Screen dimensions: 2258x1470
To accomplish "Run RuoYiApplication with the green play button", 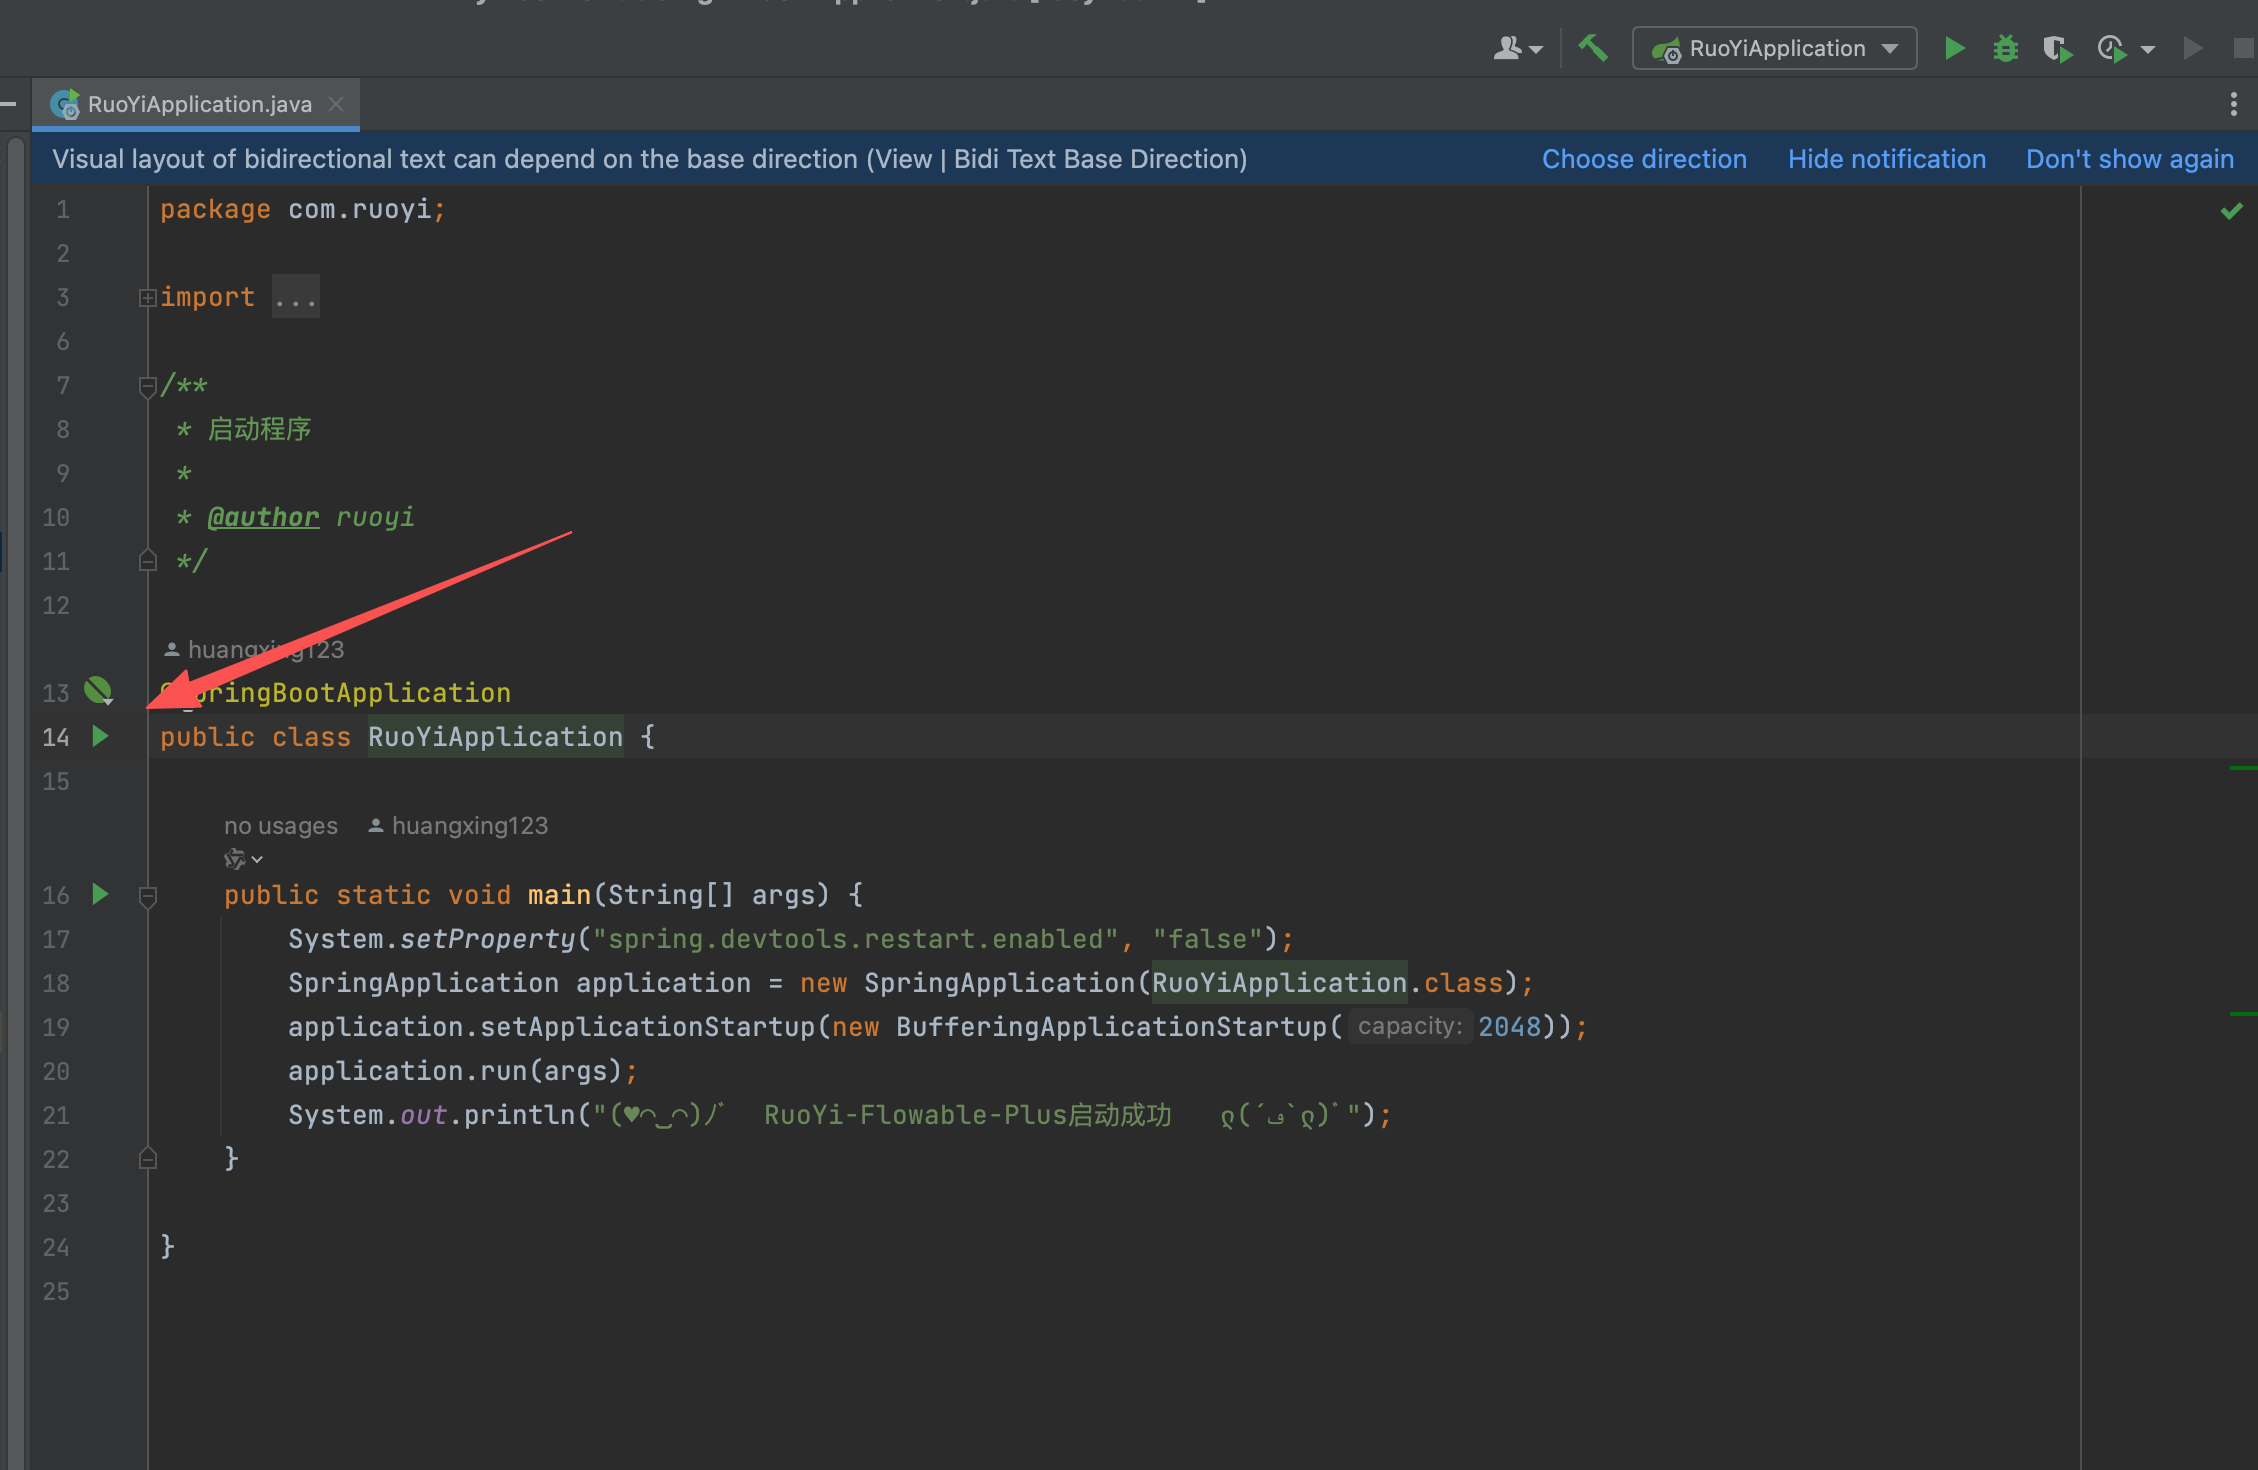I will tap(1953, 48).
